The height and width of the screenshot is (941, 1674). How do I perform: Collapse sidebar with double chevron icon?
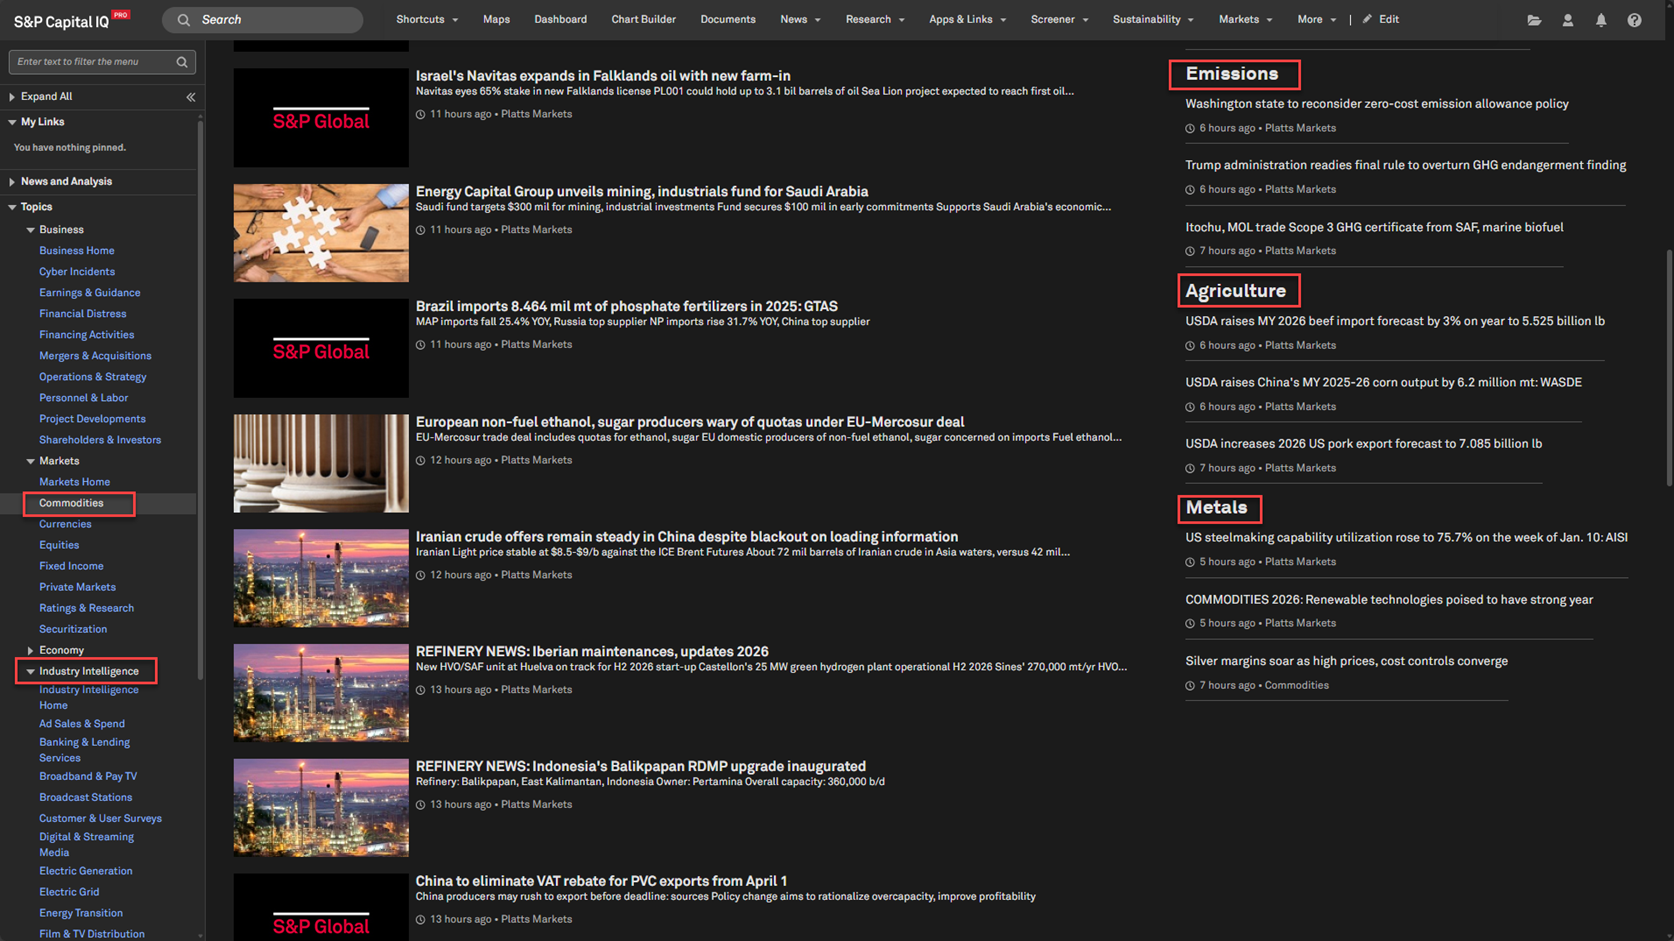pyautogui.click(x=190, y=97)
